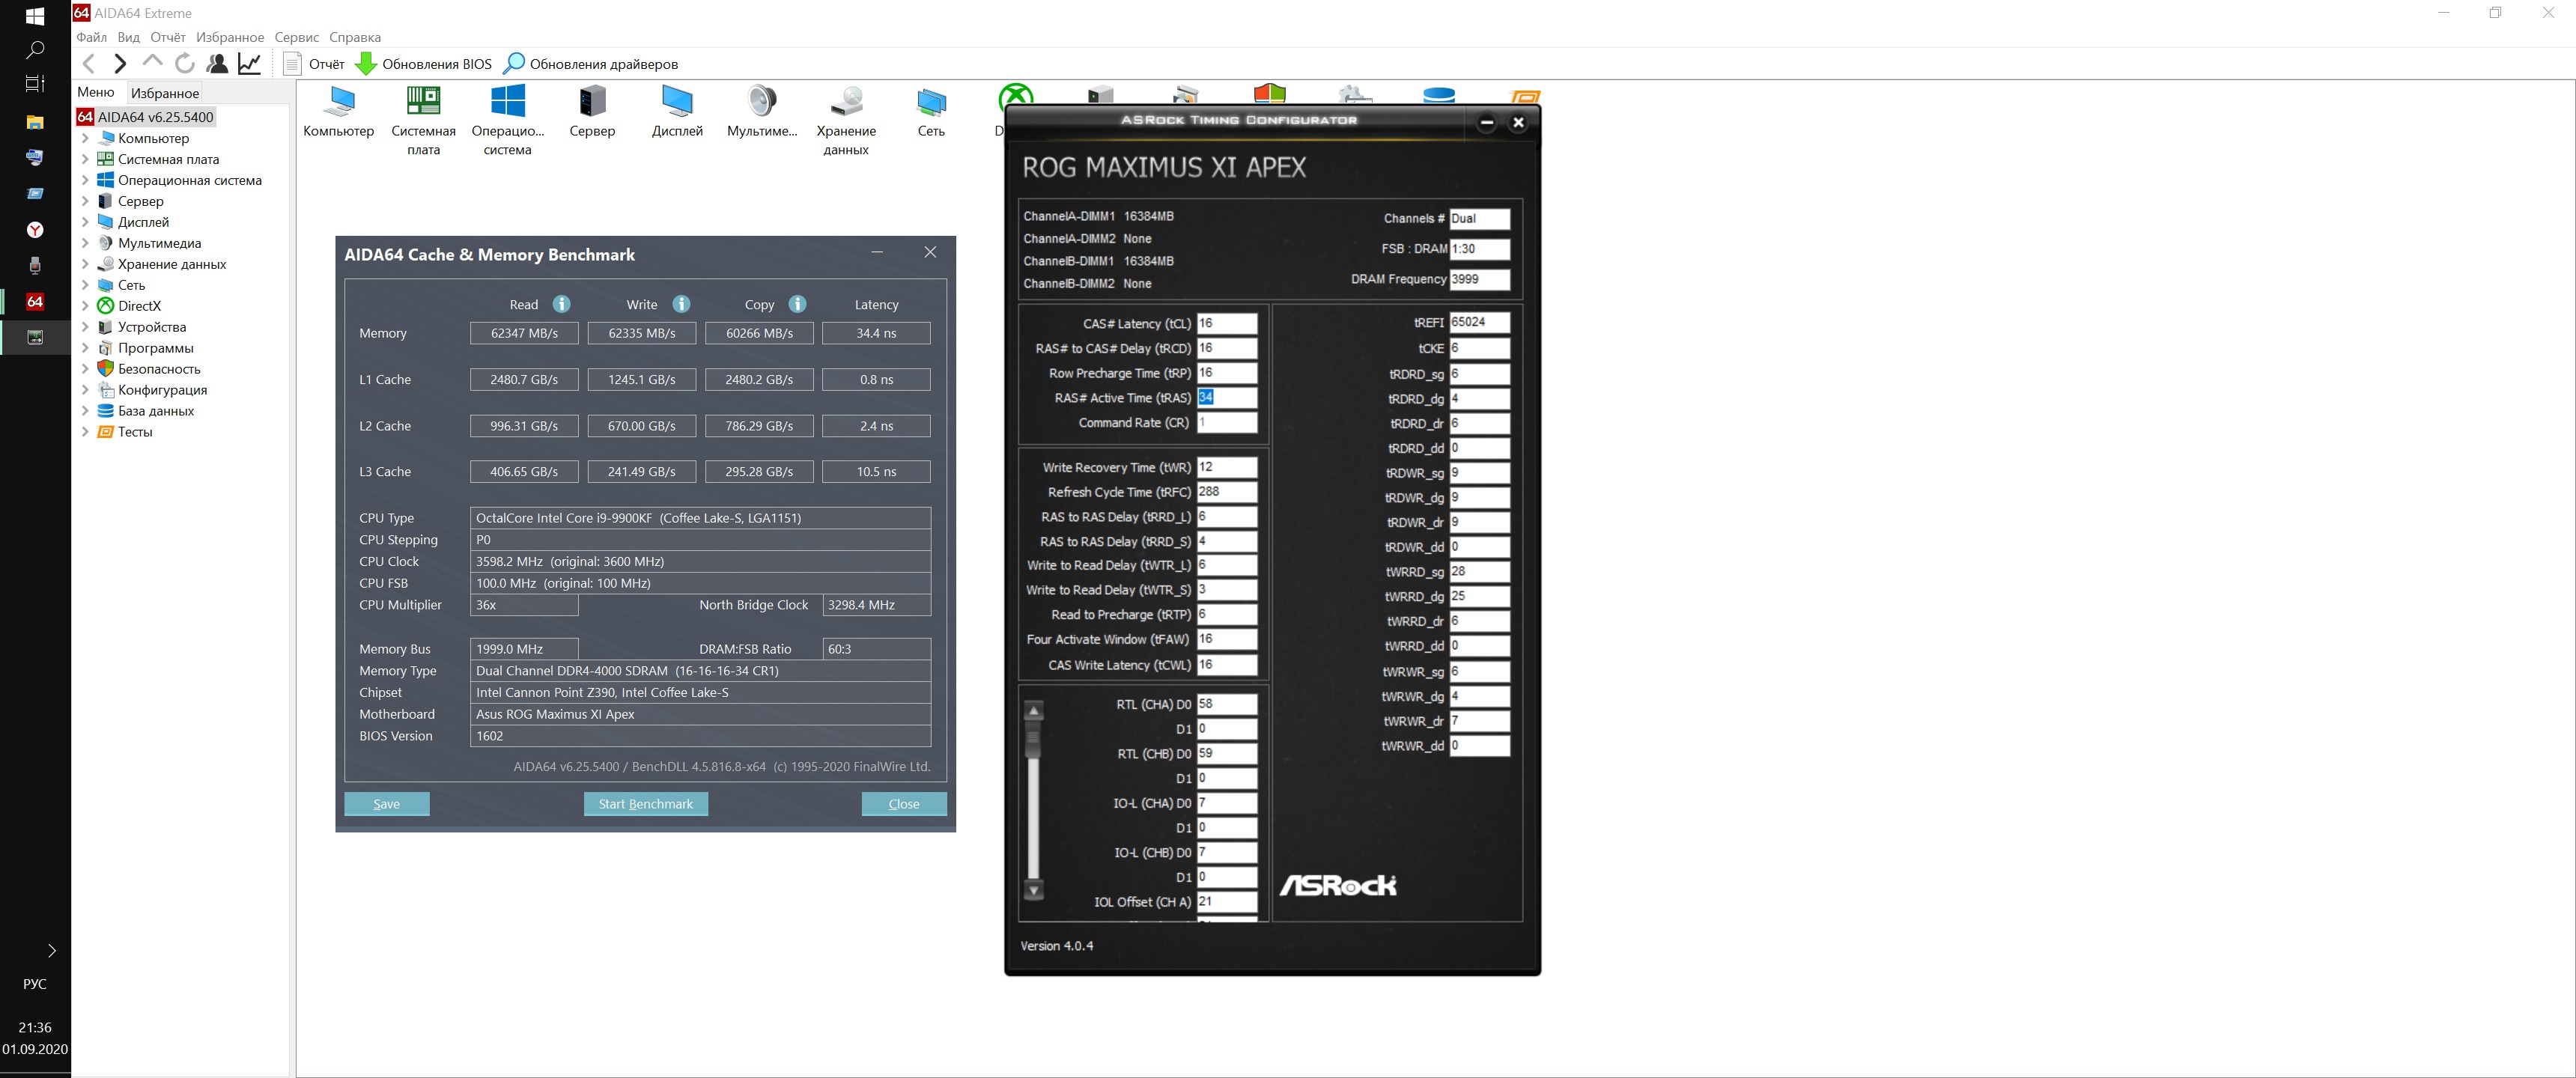Click the Read info icon

(562, 304)
